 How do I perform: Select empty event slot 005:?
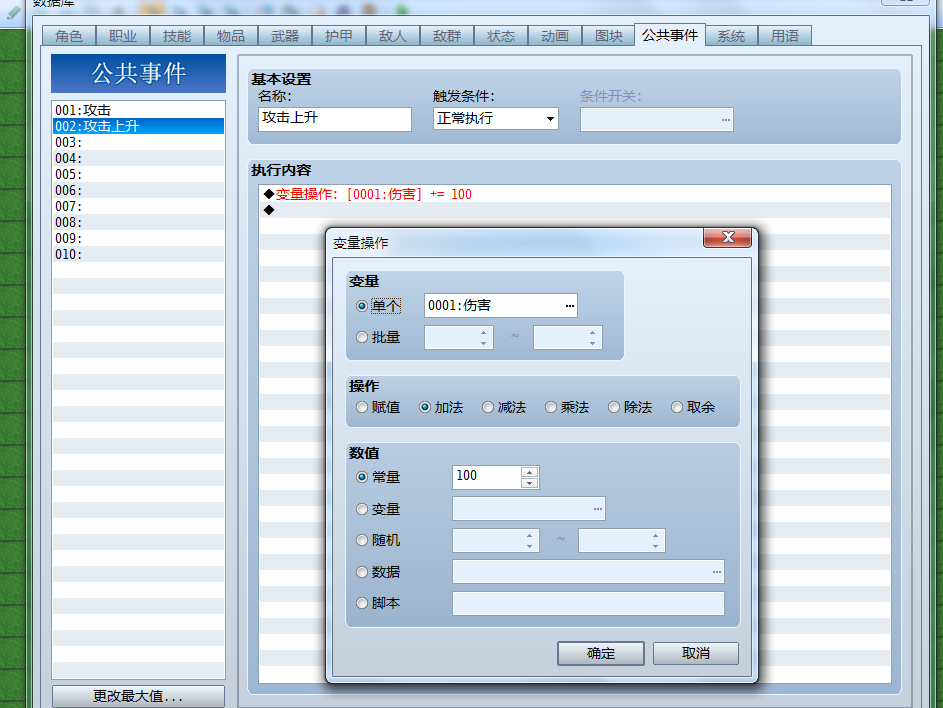pyautogui.click(x=138, y=174)
